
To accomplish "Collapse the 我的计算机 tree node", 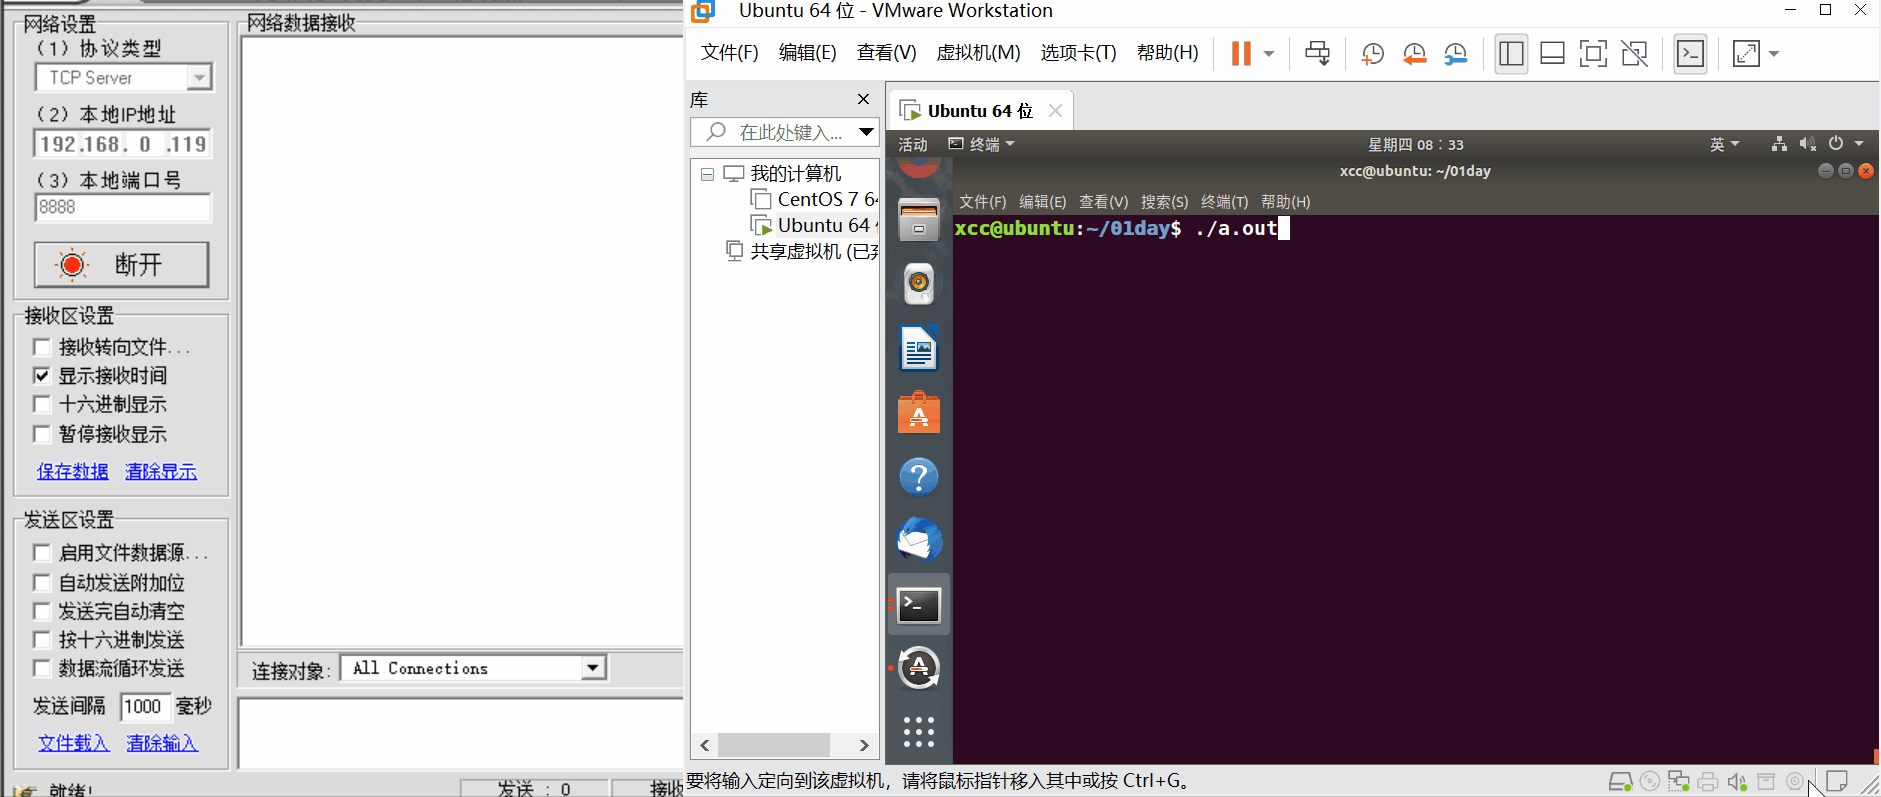I will pyautogui.click(x=707, y=174).
